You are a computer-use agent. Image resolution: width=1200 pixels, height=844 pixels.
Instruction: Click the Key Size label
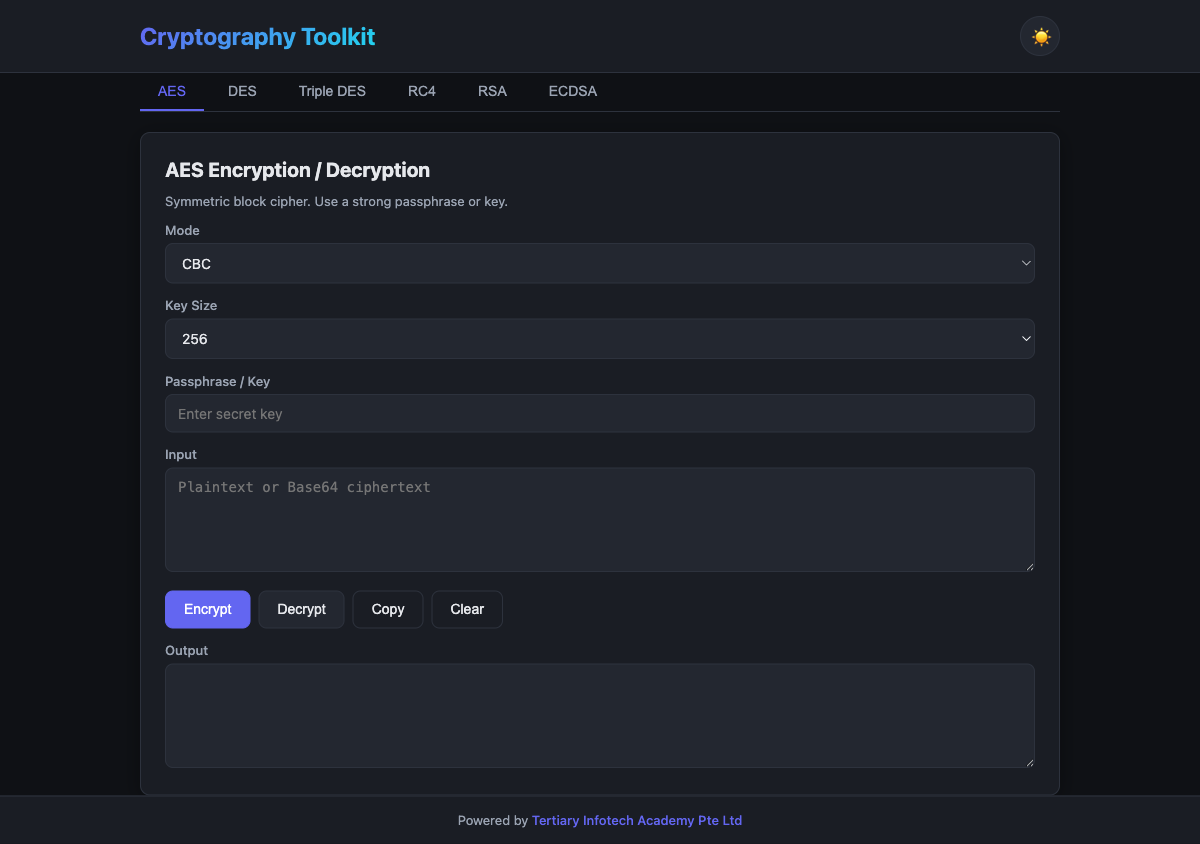[x=191, y=306]
